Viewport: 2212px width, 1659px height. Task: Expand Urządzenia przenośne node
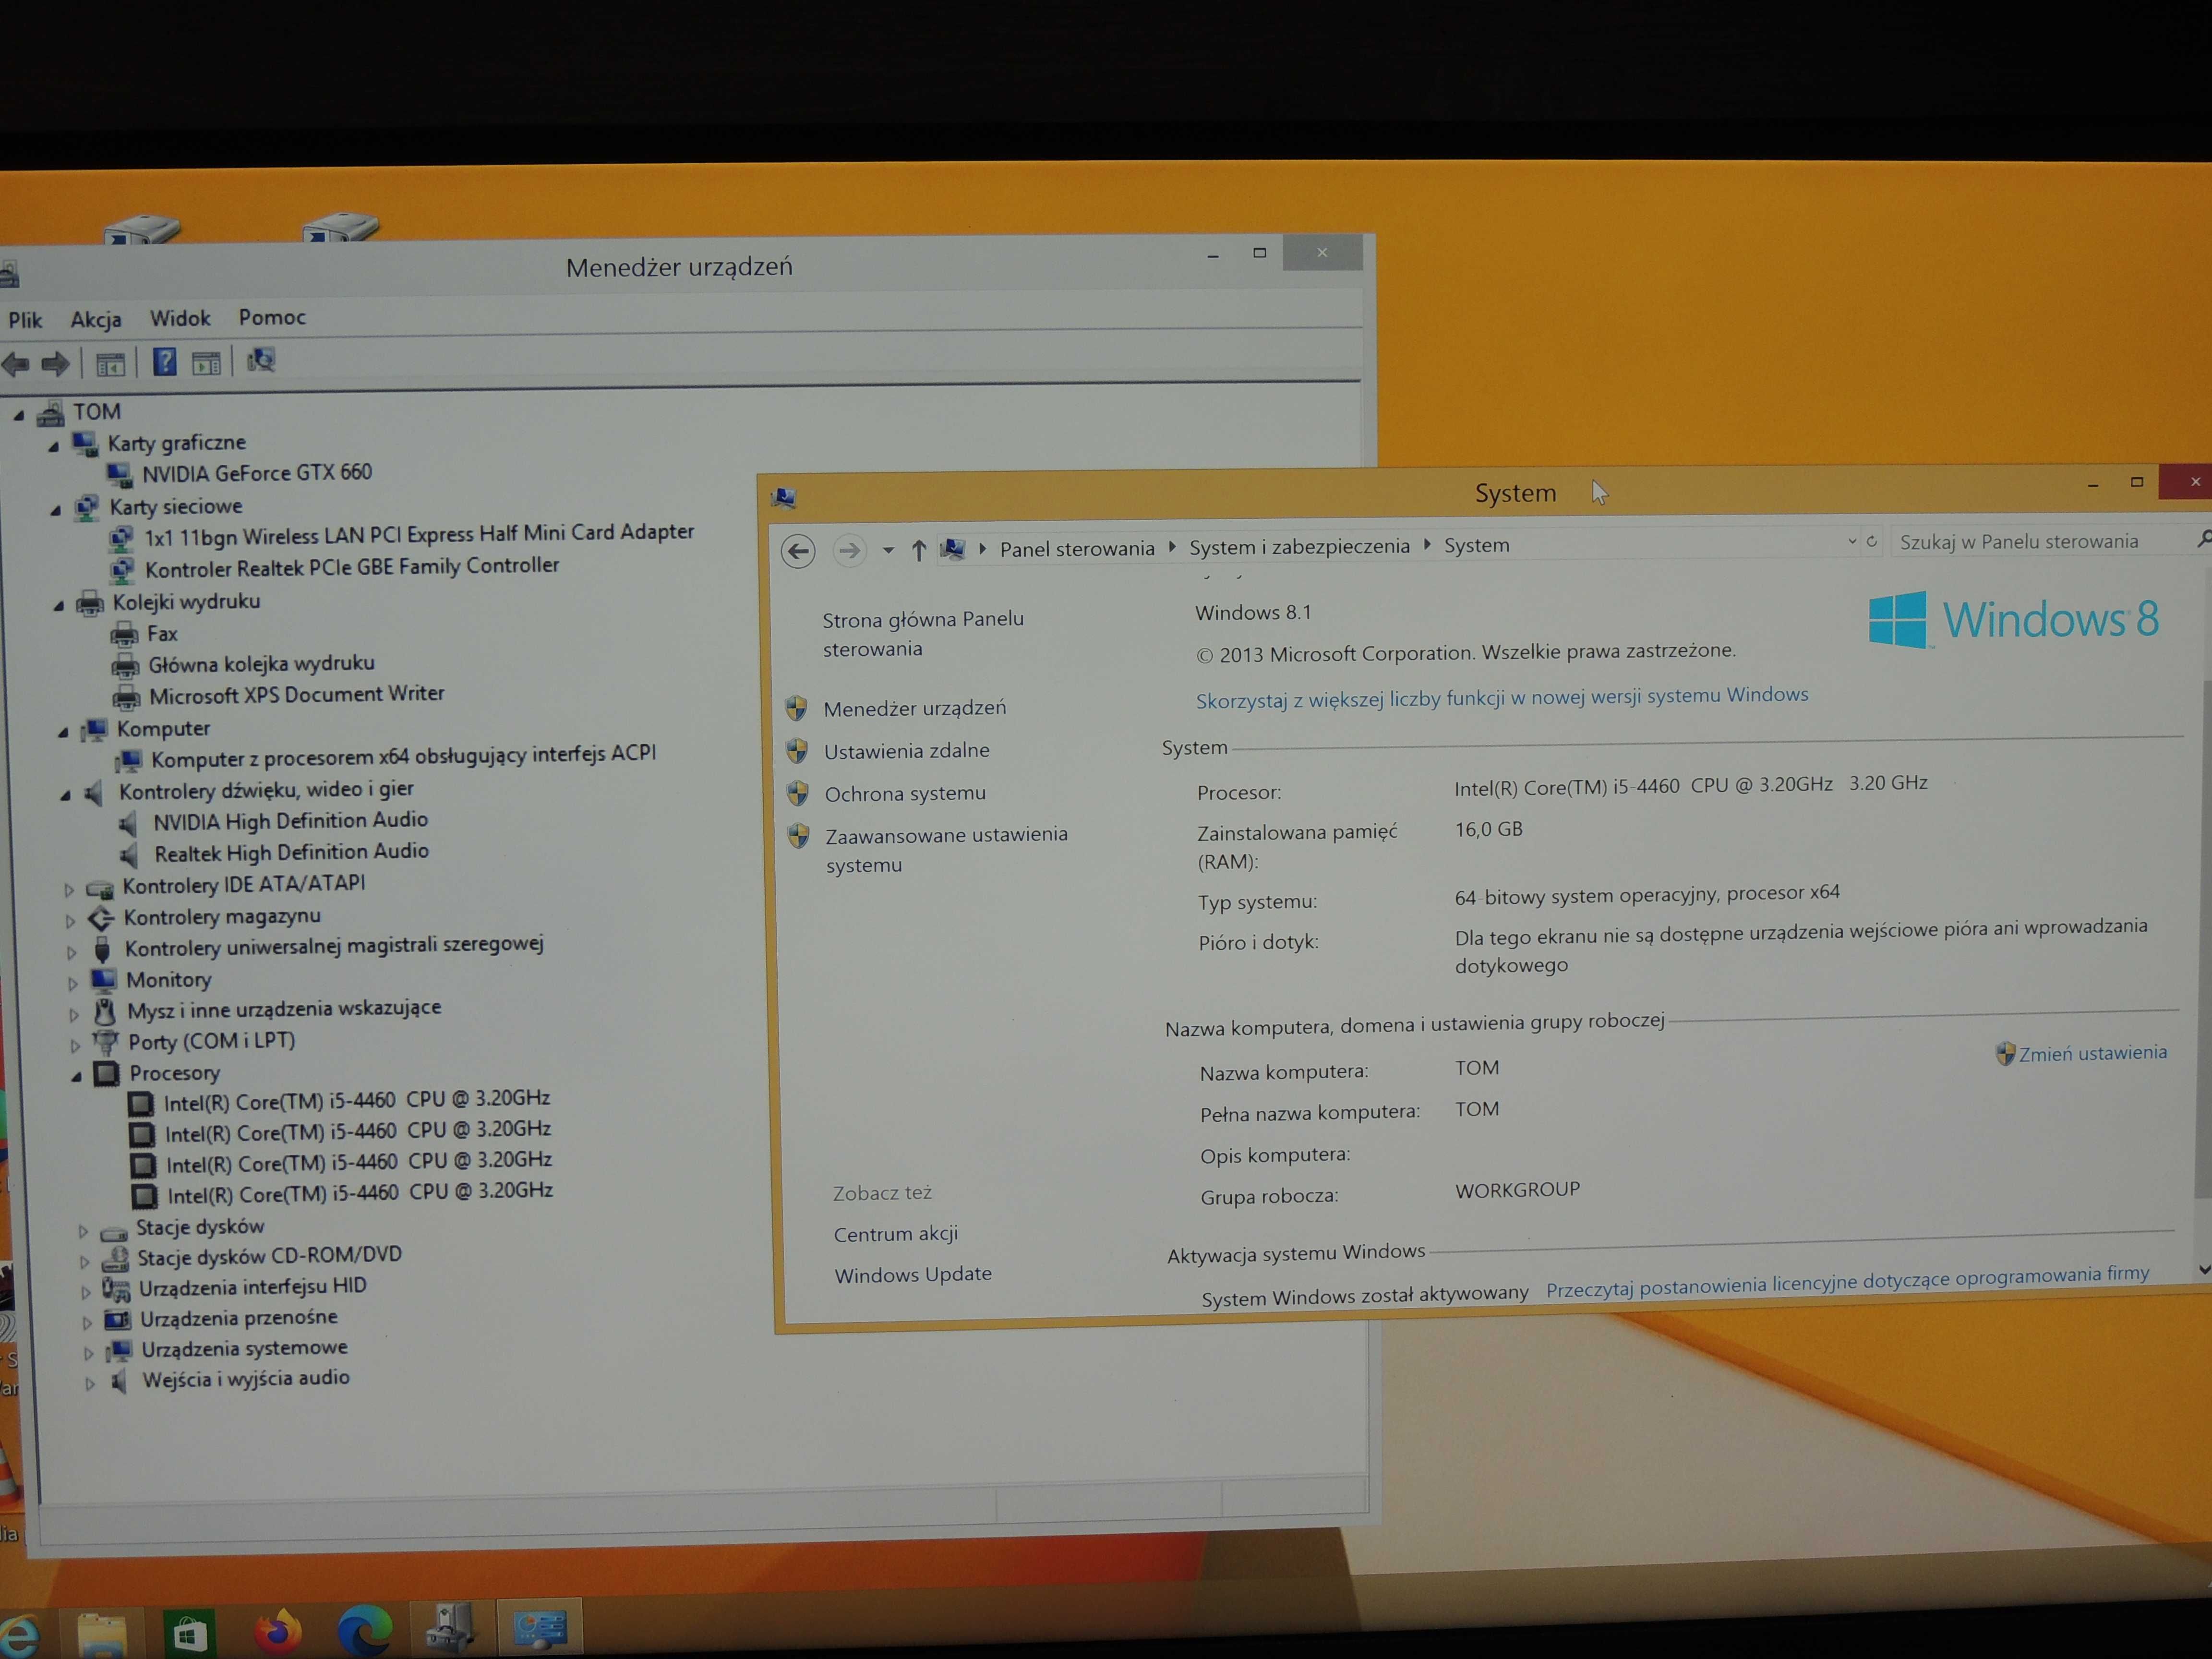pos(87,1323)
